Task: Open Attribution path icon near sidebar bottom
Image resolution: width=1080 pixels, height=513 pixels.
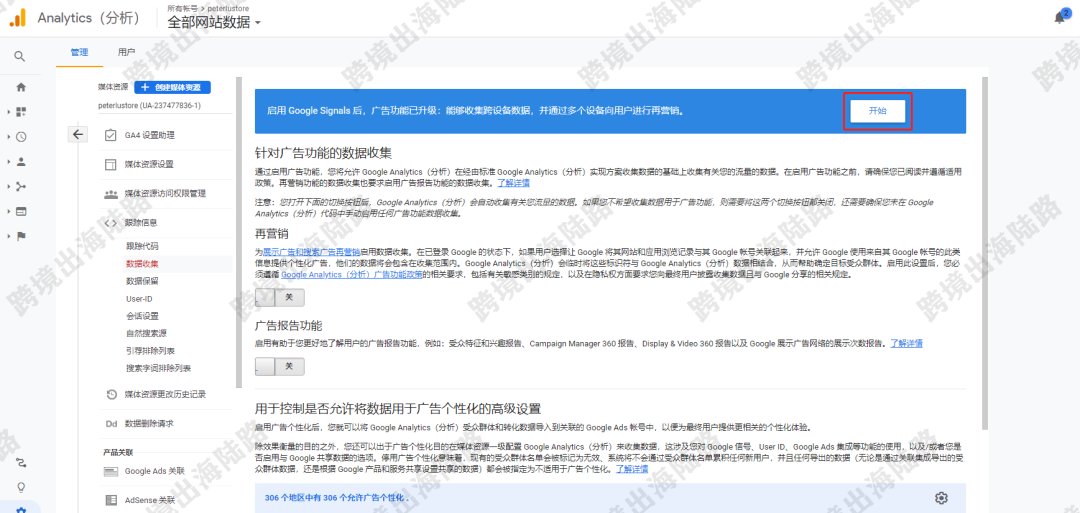Action: click(21, 462)
